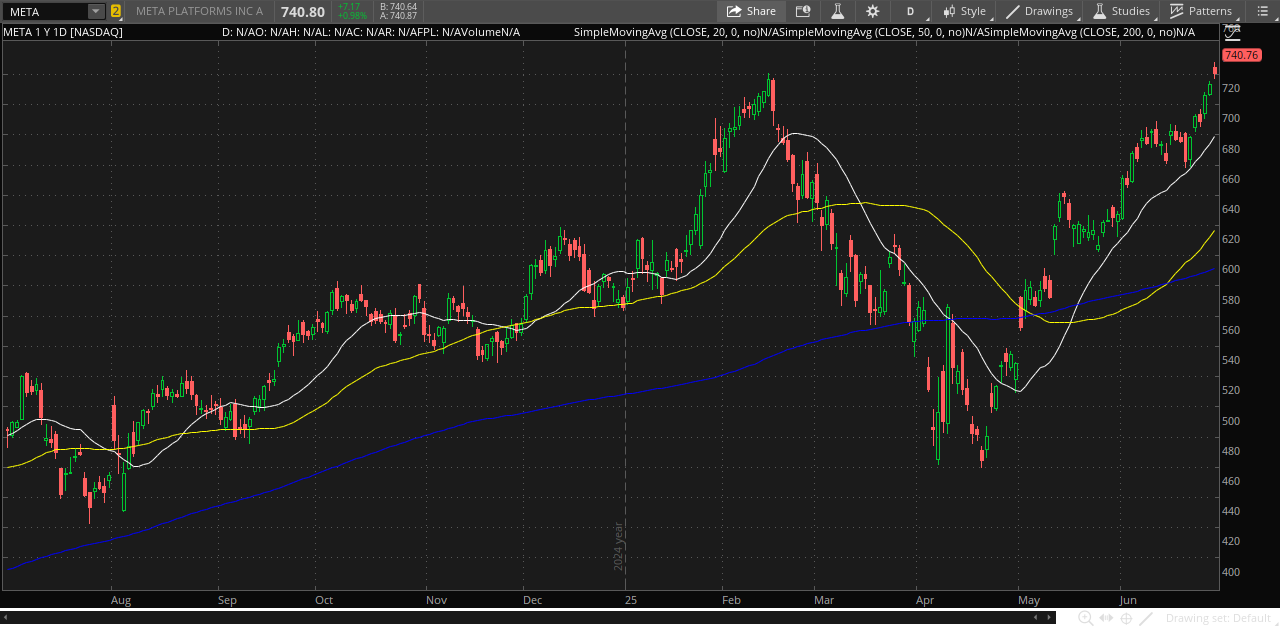The image size is (1280, 628).
Task: Open the flask Edit Studies icon
Action: click(837, 11)
